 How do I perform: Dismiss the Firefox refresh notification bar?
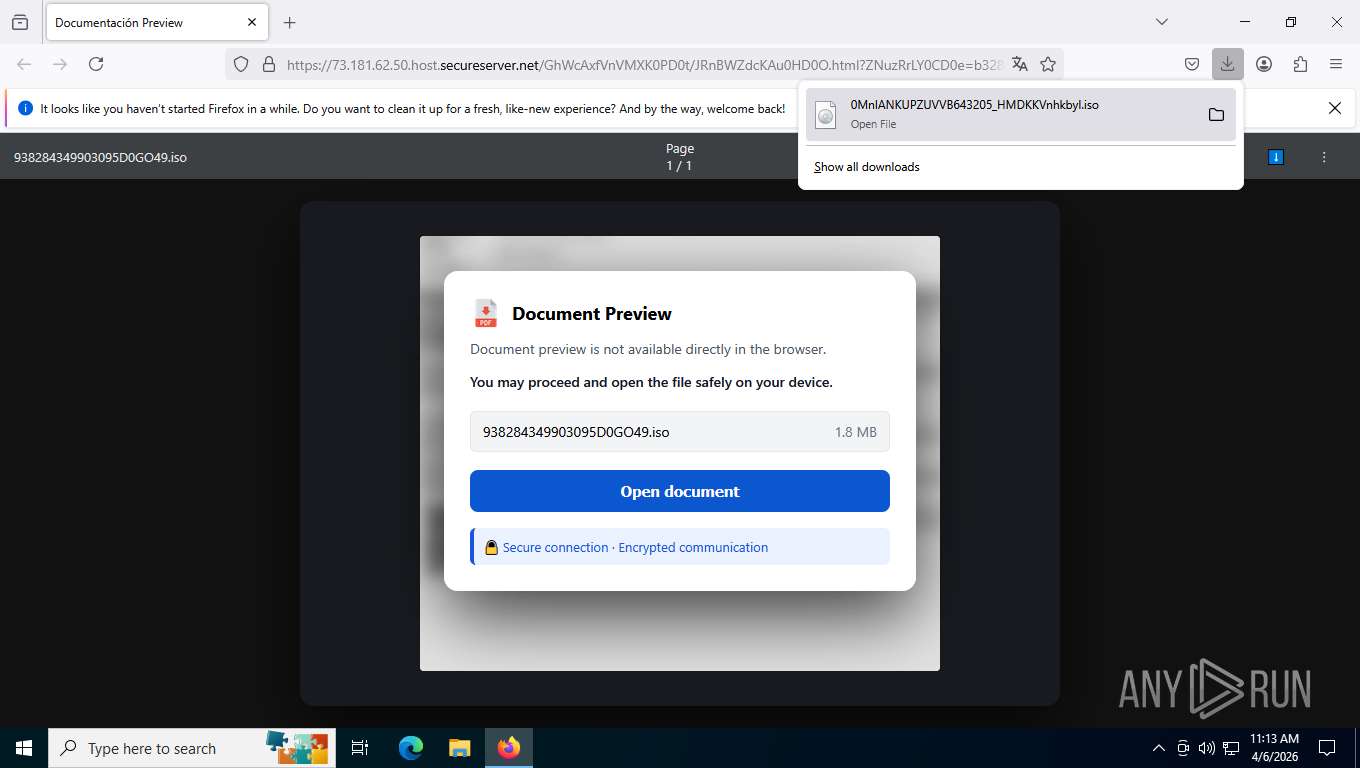(x=1334, y=108)
